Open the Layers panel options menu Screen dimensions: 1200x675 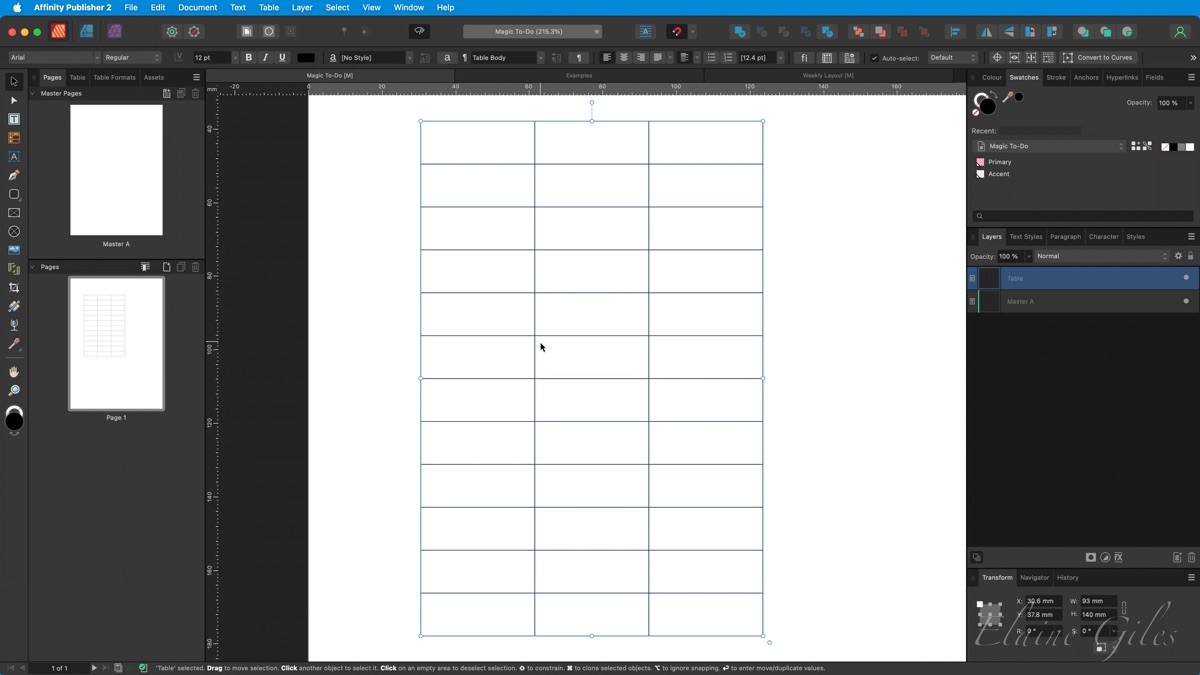(1191, 237)
